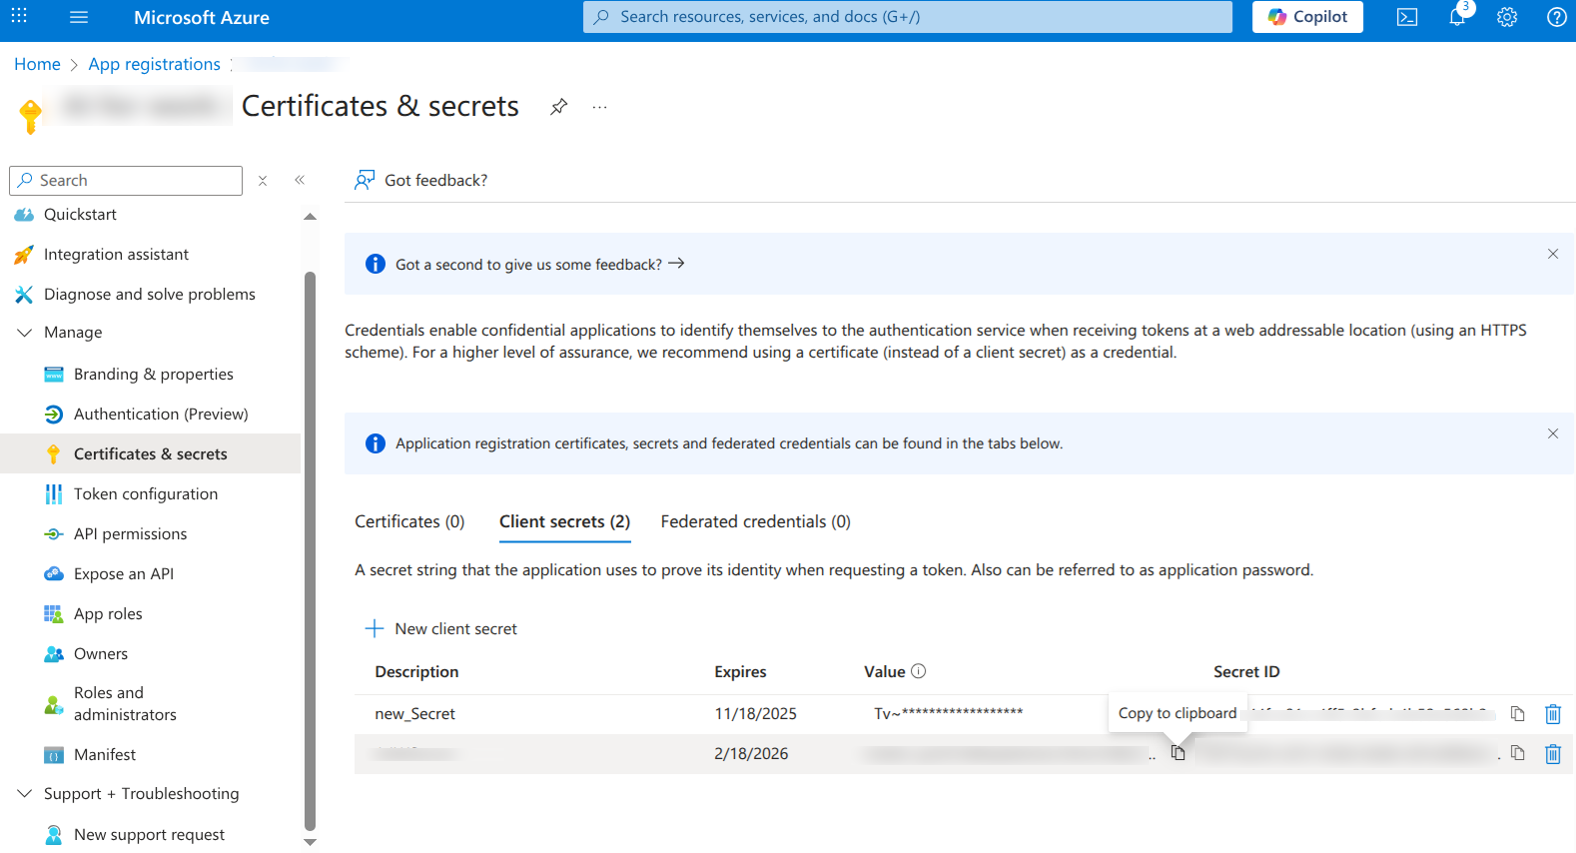Click the Expires column header
This screenshot has height=853, width=1576.
pyautogui.click(x=740, y=672)
